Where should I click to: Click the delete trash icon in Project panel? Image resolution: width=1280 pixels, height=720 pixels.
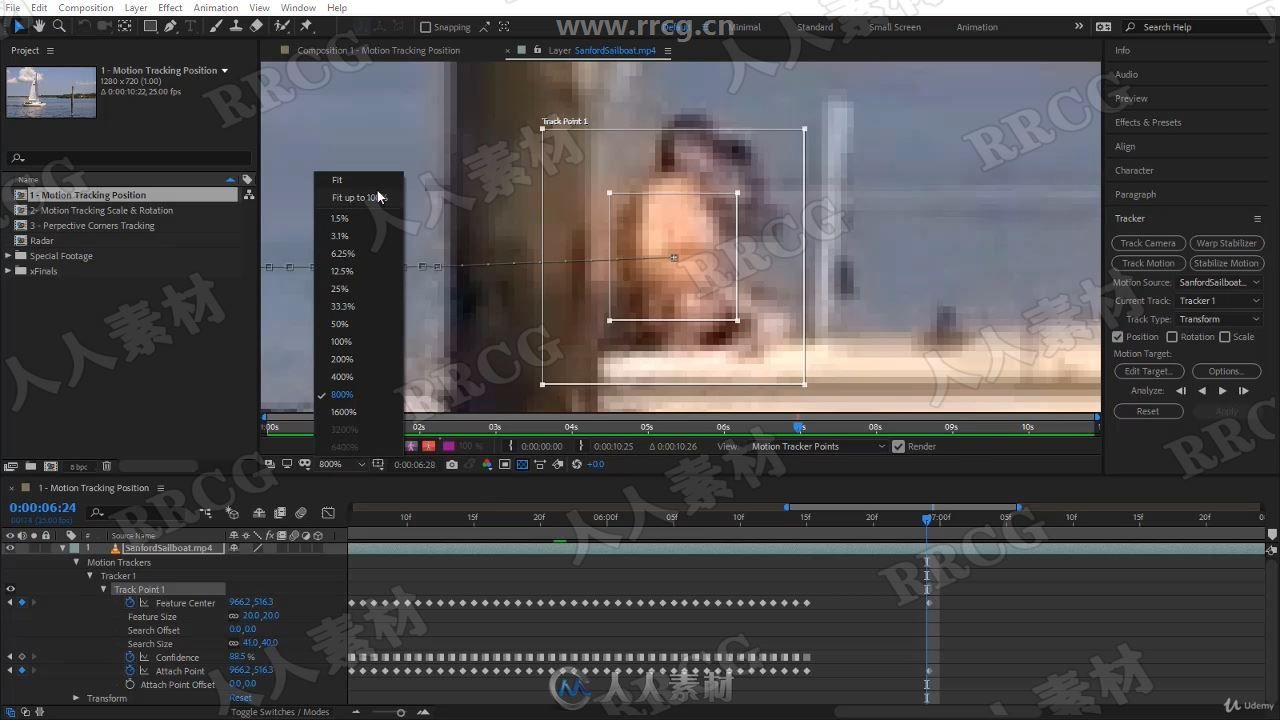(107, 466)
